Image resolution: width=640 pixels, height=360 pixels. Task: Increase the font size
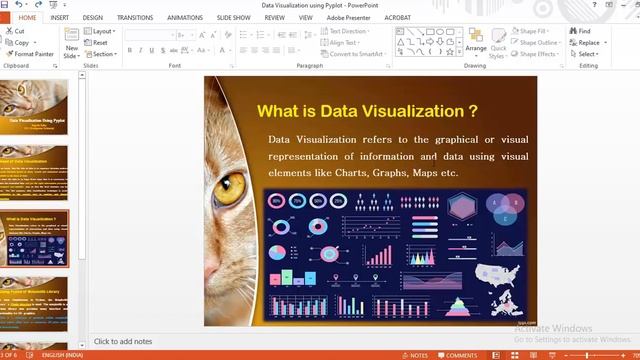coord(202,36)
